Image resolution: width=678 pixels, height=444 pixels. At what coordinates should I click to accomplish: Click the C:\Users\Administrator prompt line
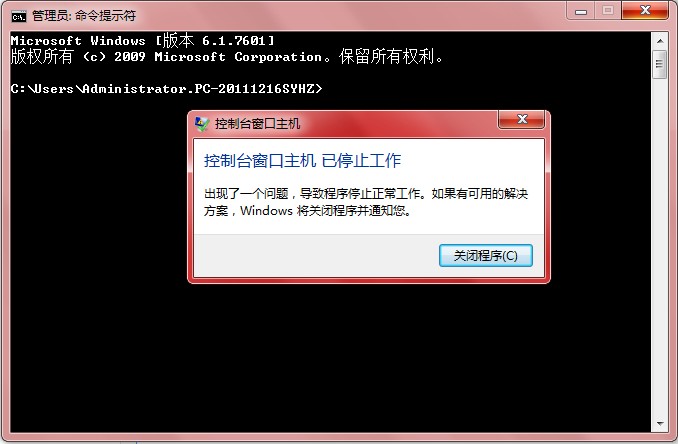(166, 89)
